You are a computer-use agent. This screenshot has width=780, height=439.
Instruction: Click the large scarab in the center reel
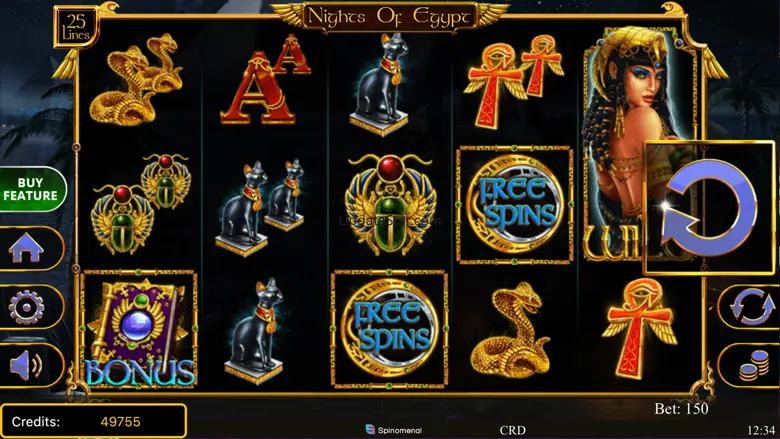click(x=390, y=204)
